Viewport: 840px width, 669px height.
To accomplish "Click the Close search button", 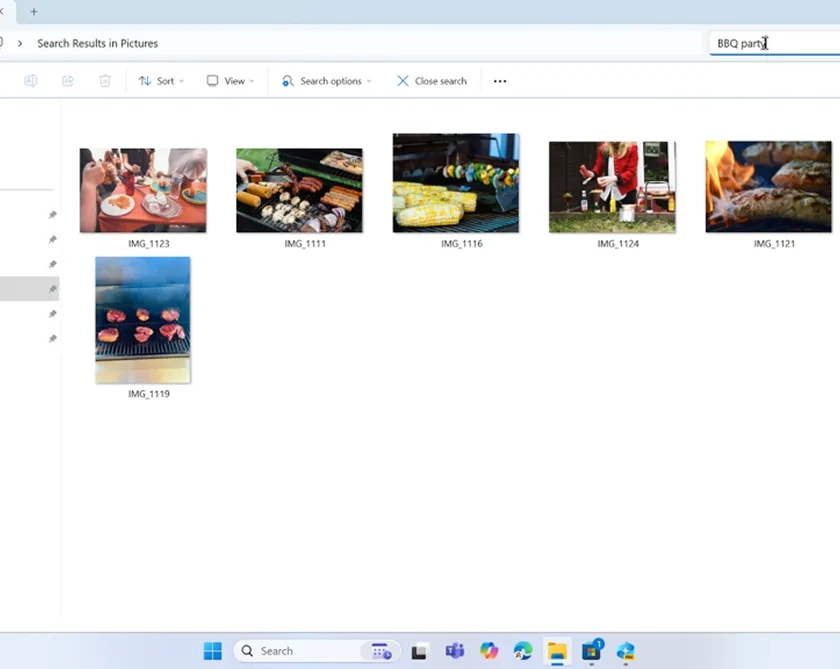I will tap(432, 81).
